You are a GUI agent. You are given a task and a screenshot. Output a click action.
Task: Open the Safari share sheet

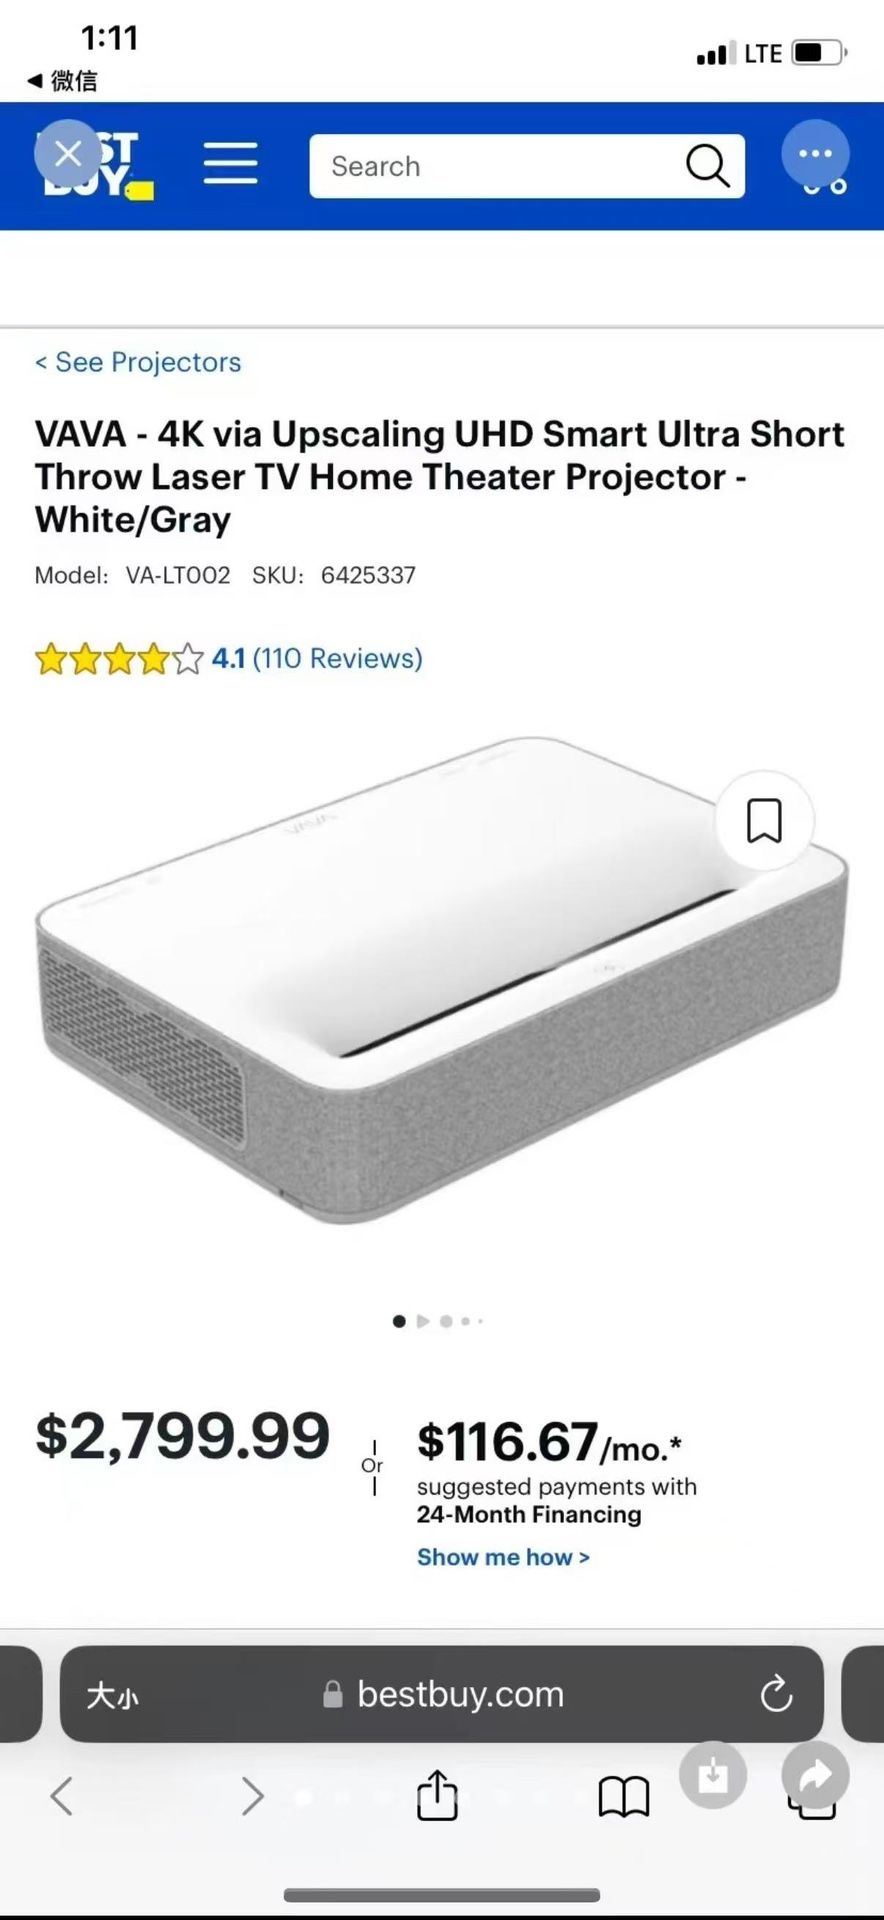tap(437, 1794)
